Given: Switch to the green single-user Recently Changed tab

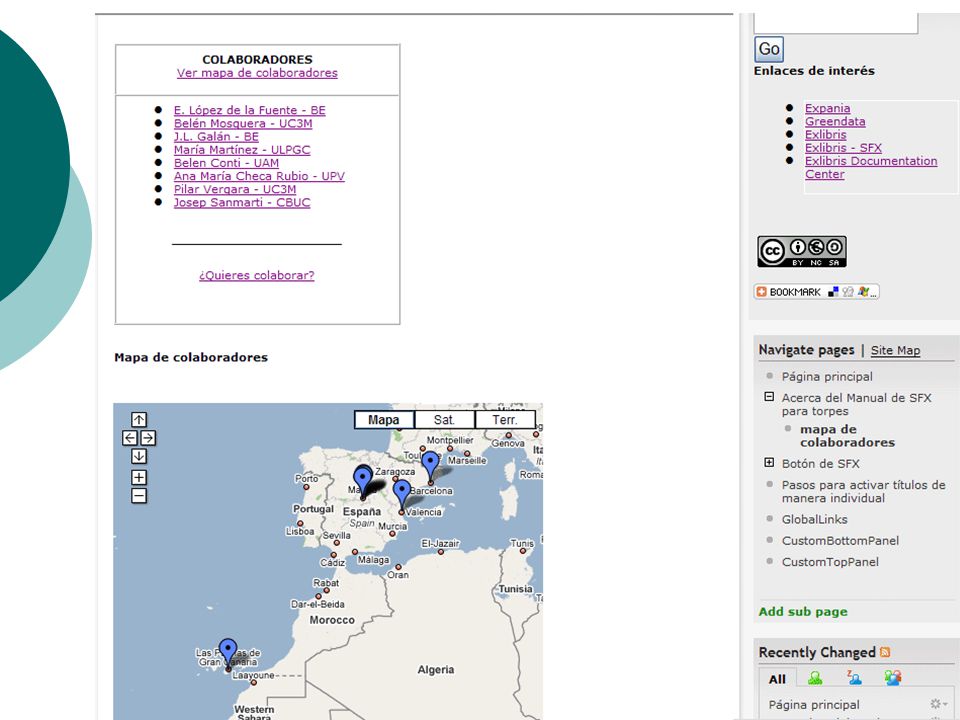Looking at the screenshot, I should point(815,678).
